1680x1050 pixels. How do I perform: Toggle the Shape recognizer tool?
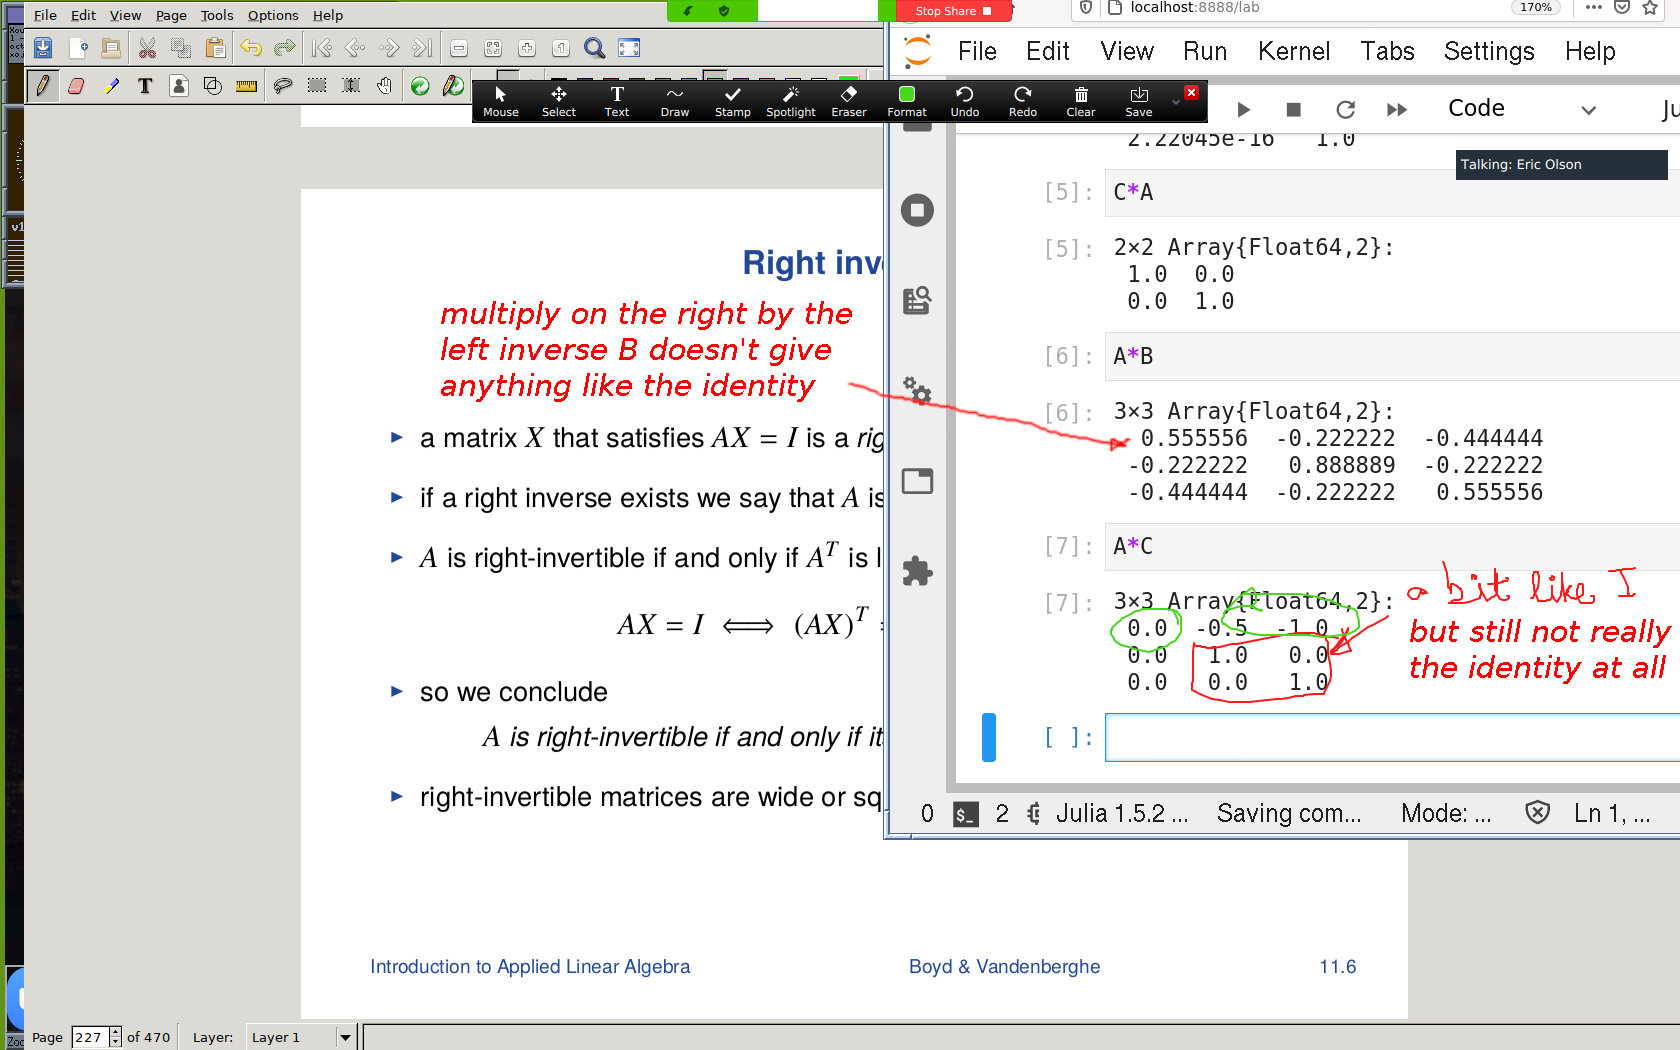(x=212, y=86)
